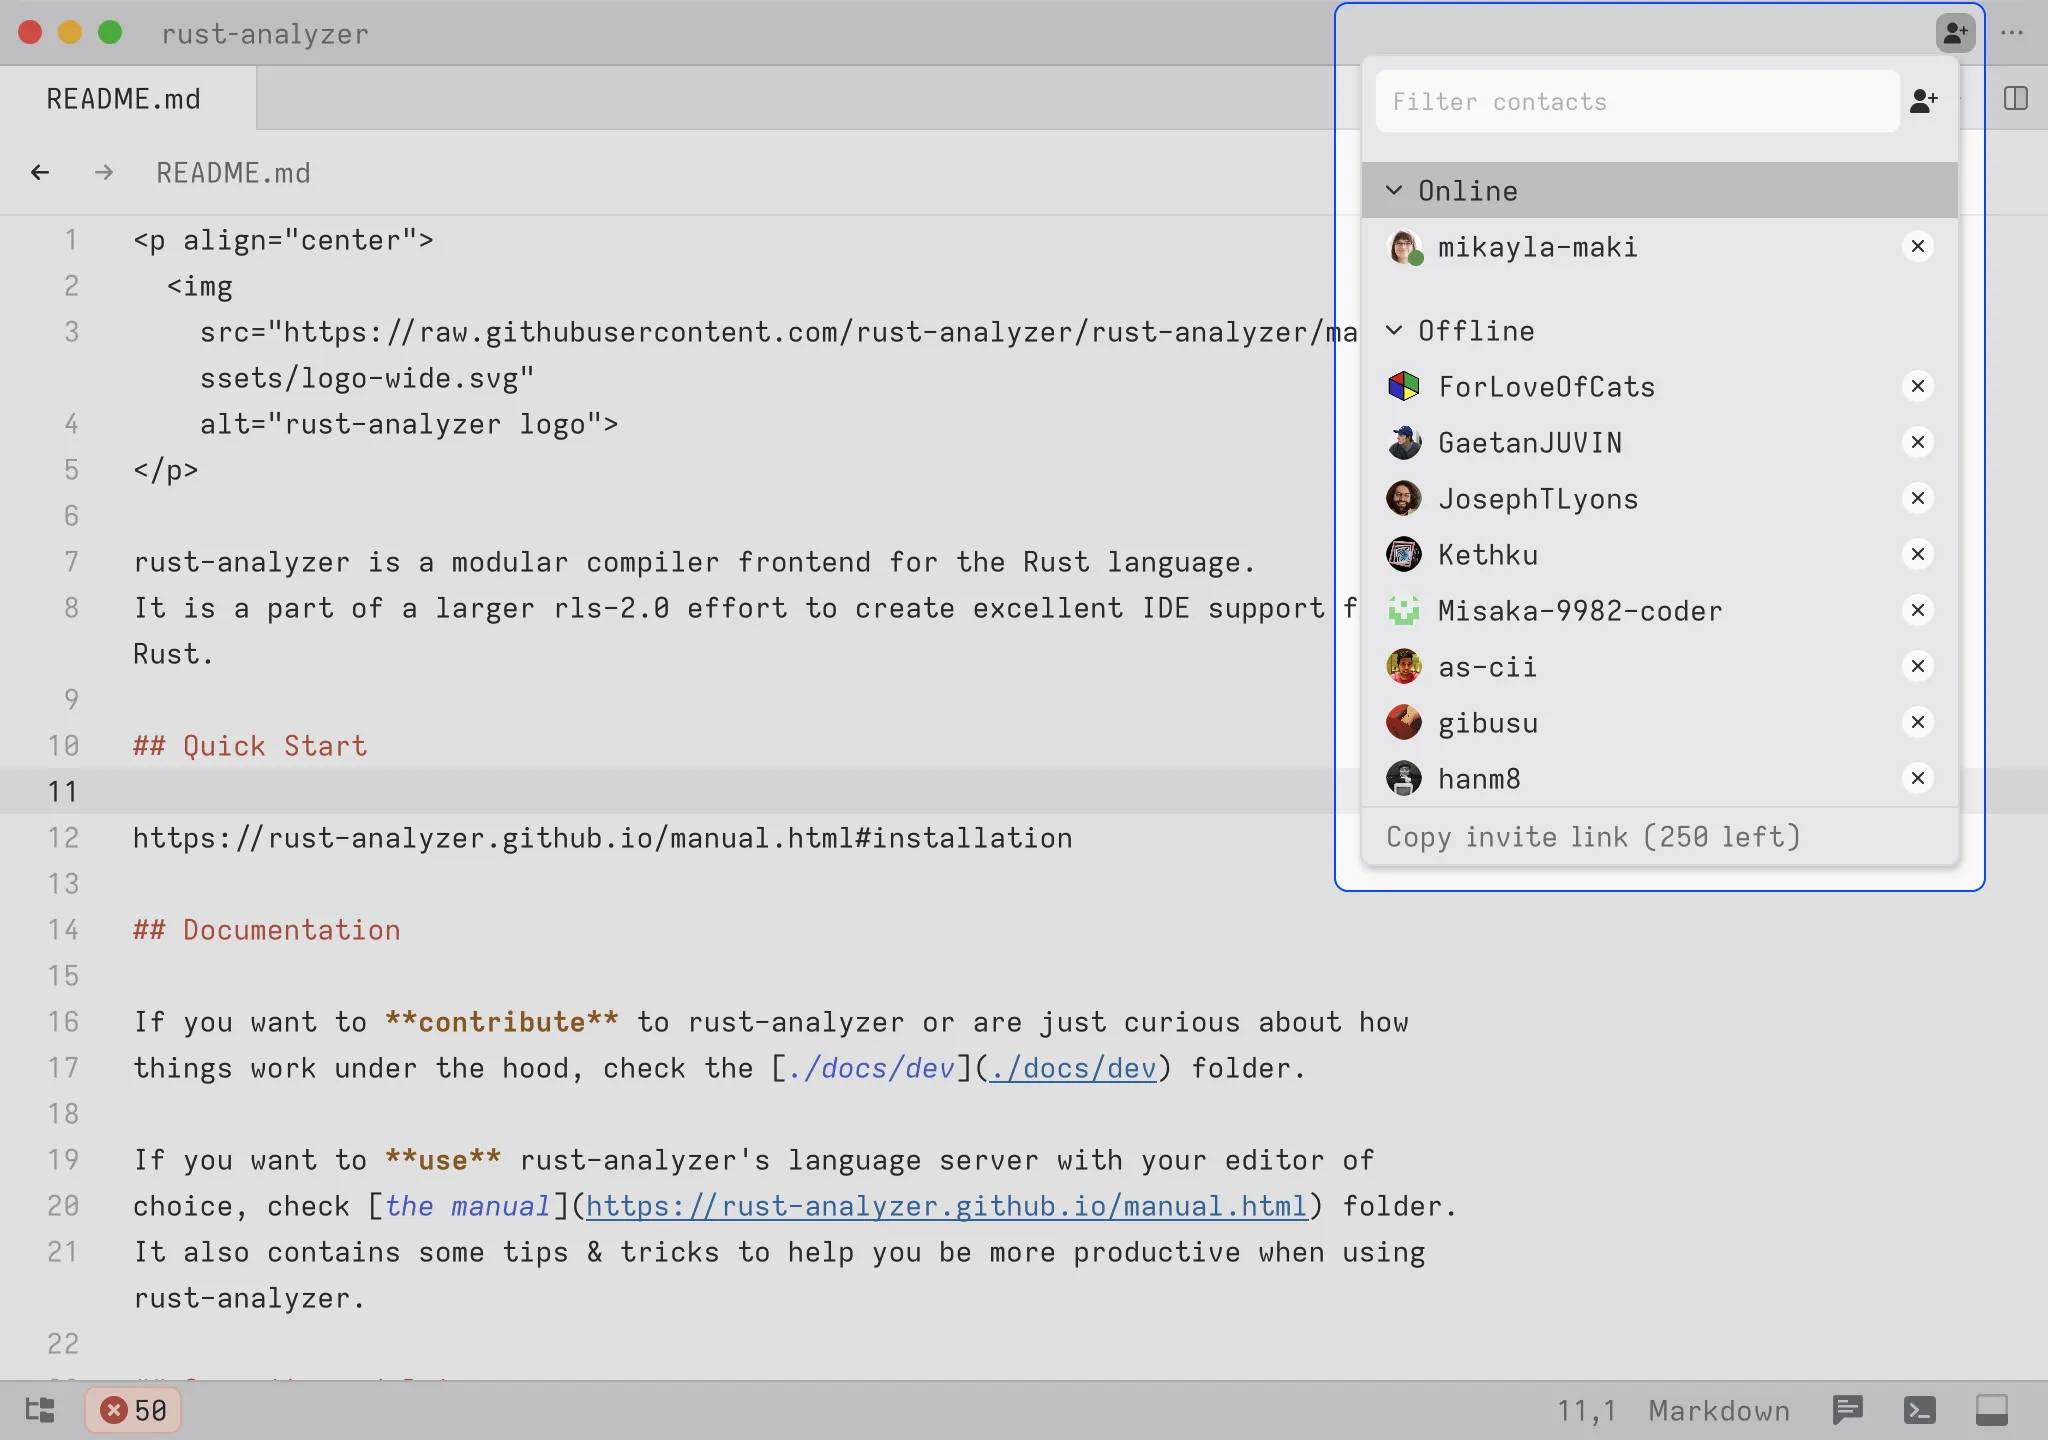Click the add contact icon beside the filter field
This screenshot has width=2048, height=1440.
click(1923, 101)
